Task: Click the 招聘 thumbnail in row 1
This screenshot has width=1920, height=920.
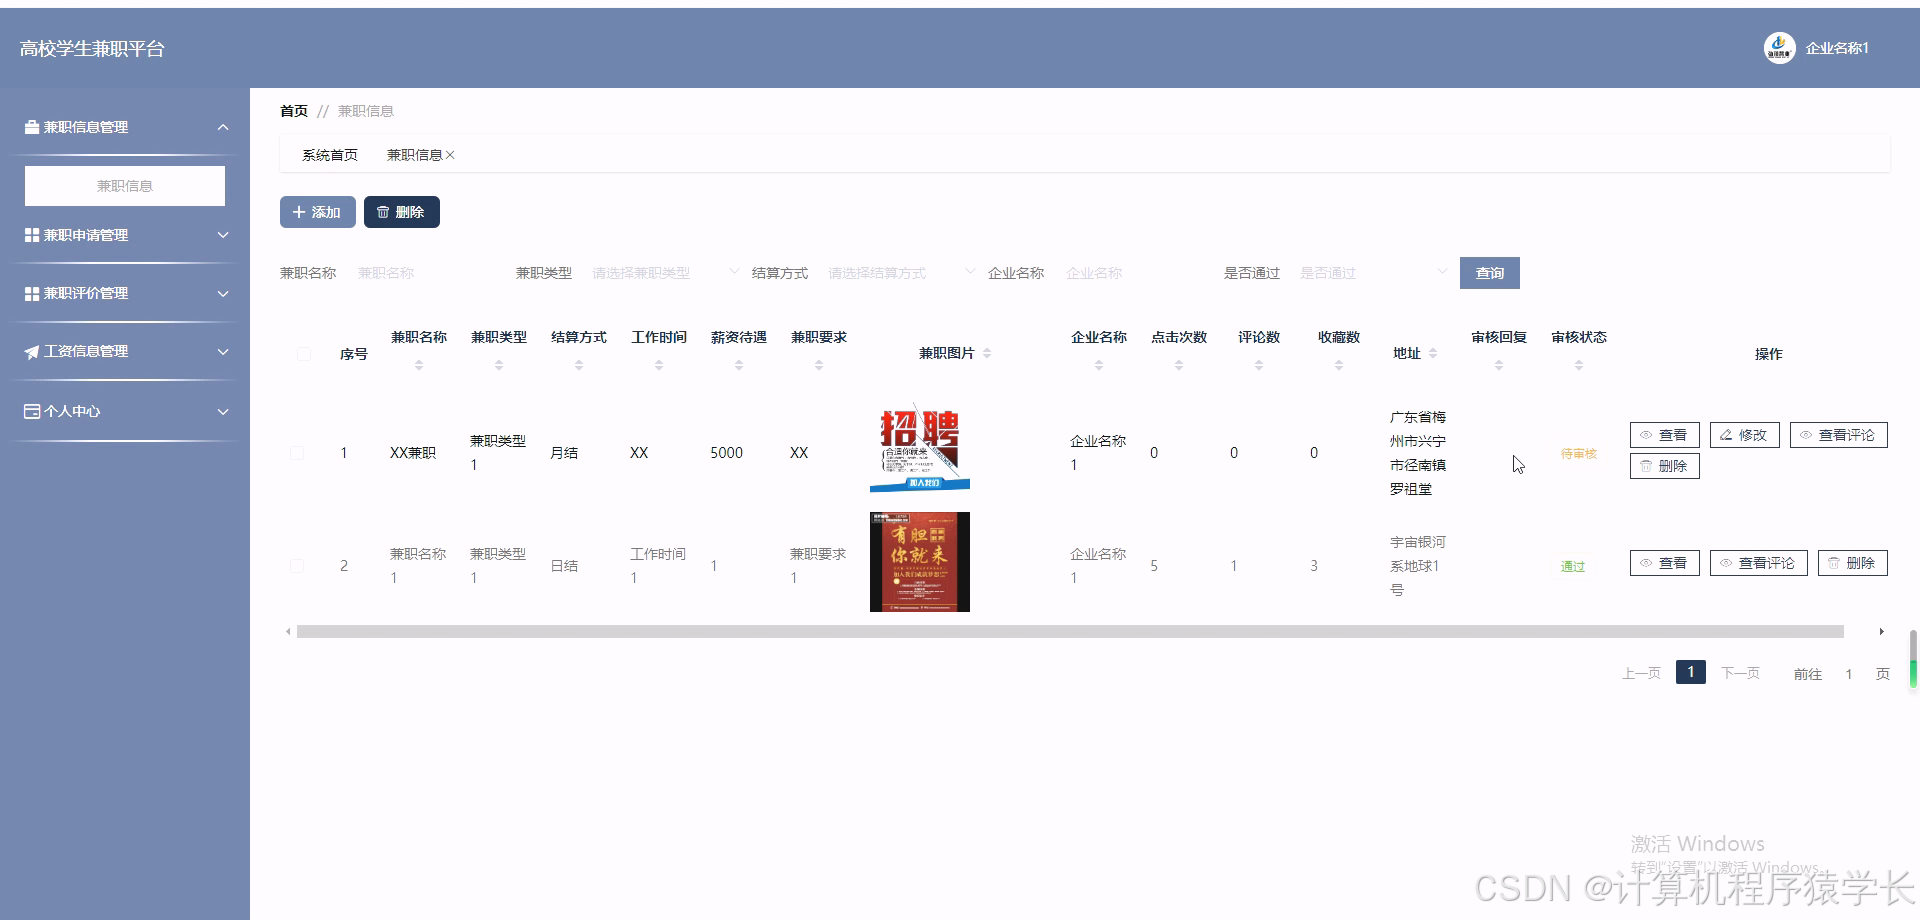Action: pyautogui.click(x=920, y=450)
